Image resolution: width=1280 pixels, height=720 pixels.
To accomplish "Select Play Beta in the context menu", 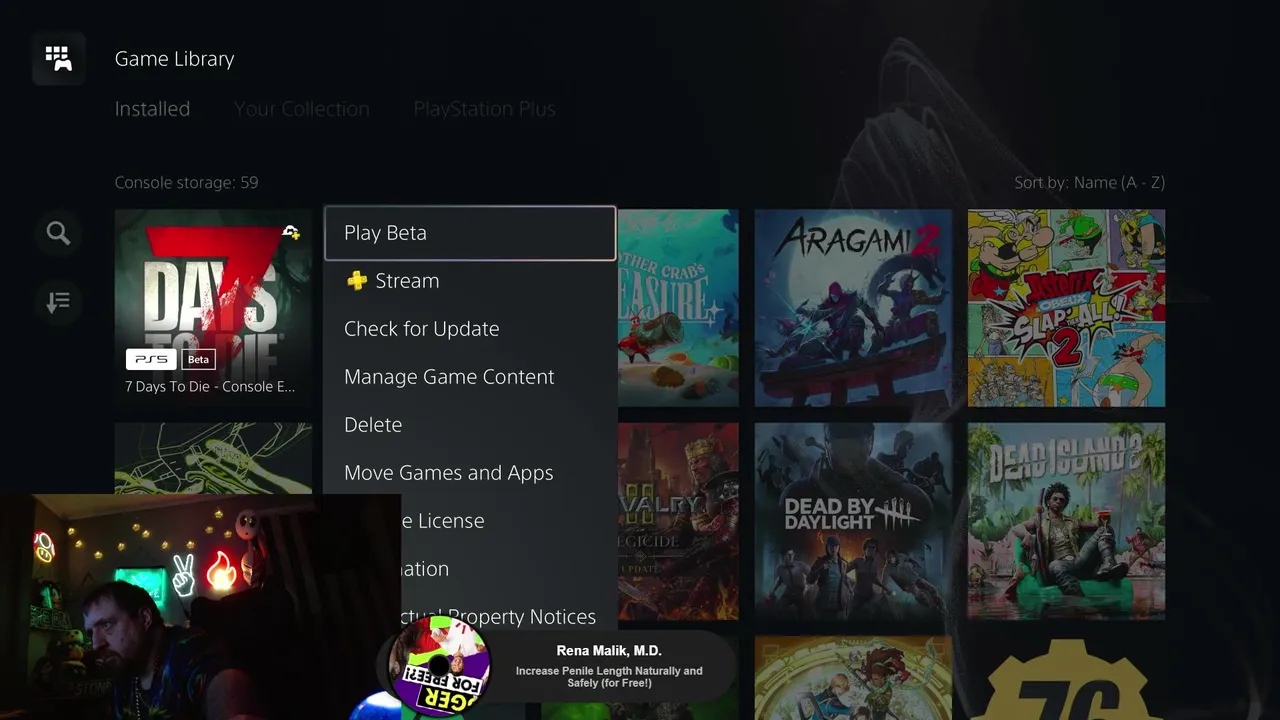I will click(x=470, y=233).
